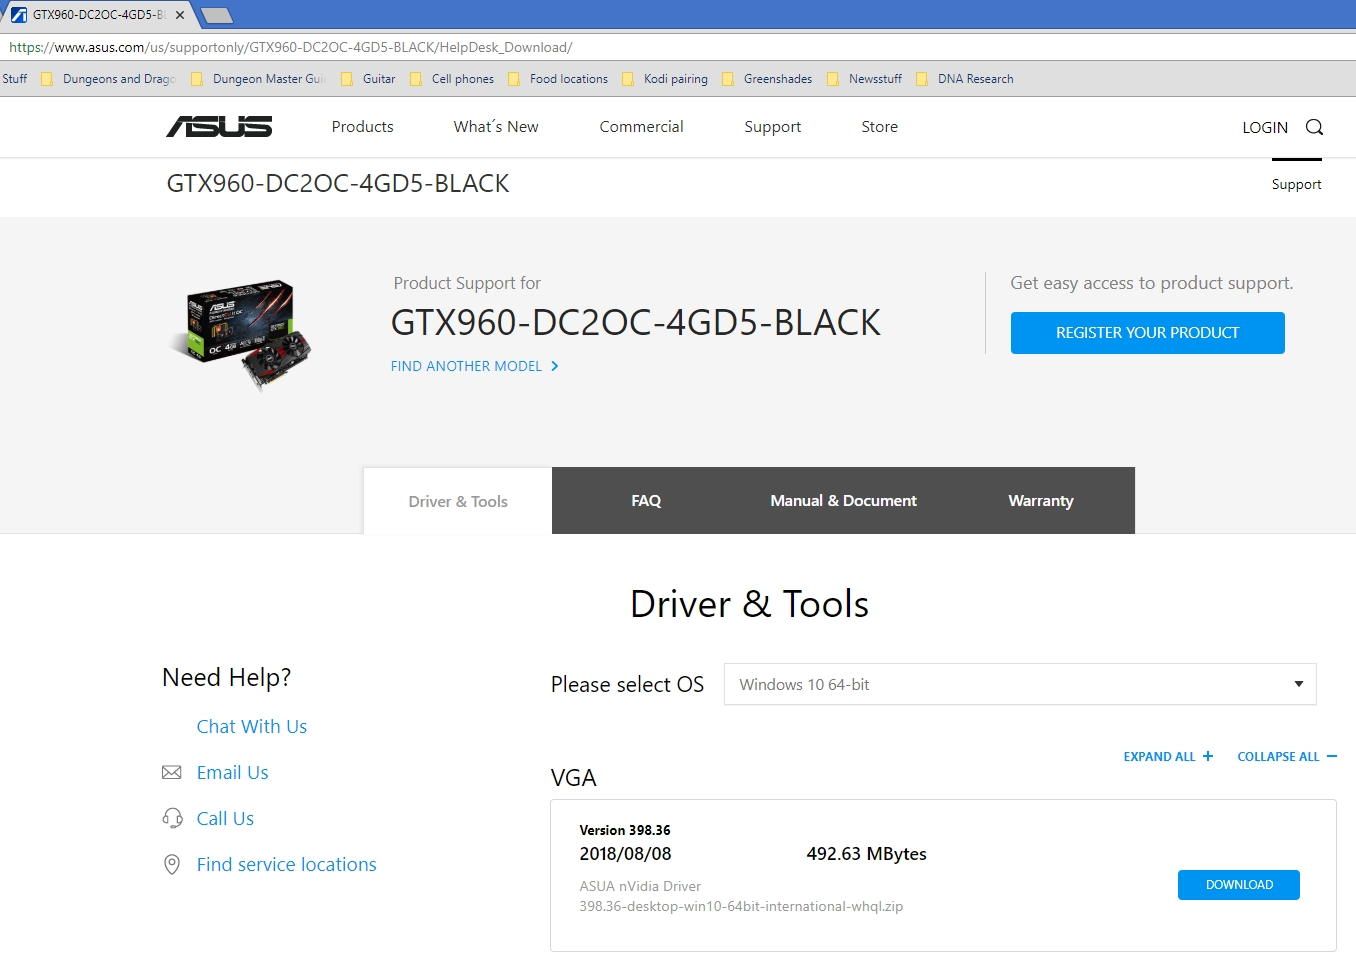Open the Kodi pairing bookmark folder
Image resolution: width=1356 pixels, height=970 pixels.
(x=665, y=79)
